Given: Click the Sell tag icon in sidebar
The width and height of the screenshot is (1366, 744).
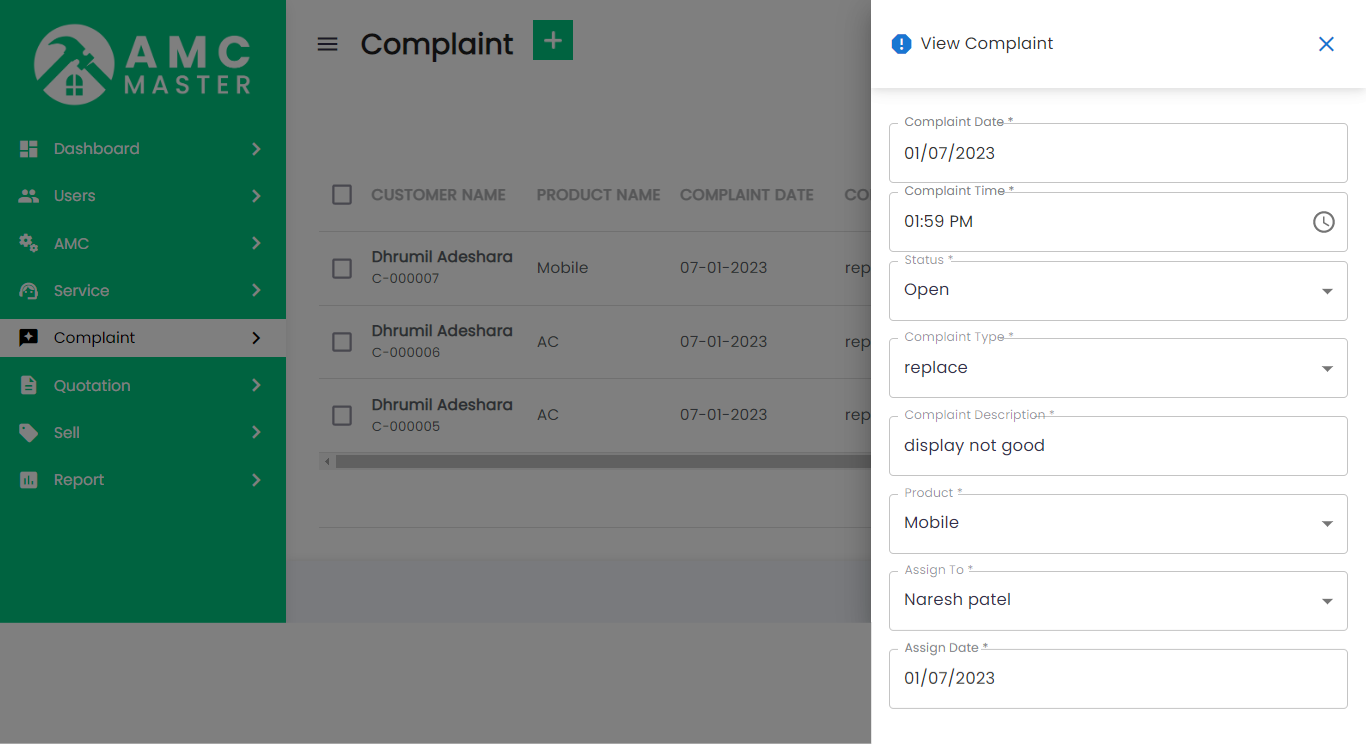Looking at the screenshot, I should click(x=29, y=433).
